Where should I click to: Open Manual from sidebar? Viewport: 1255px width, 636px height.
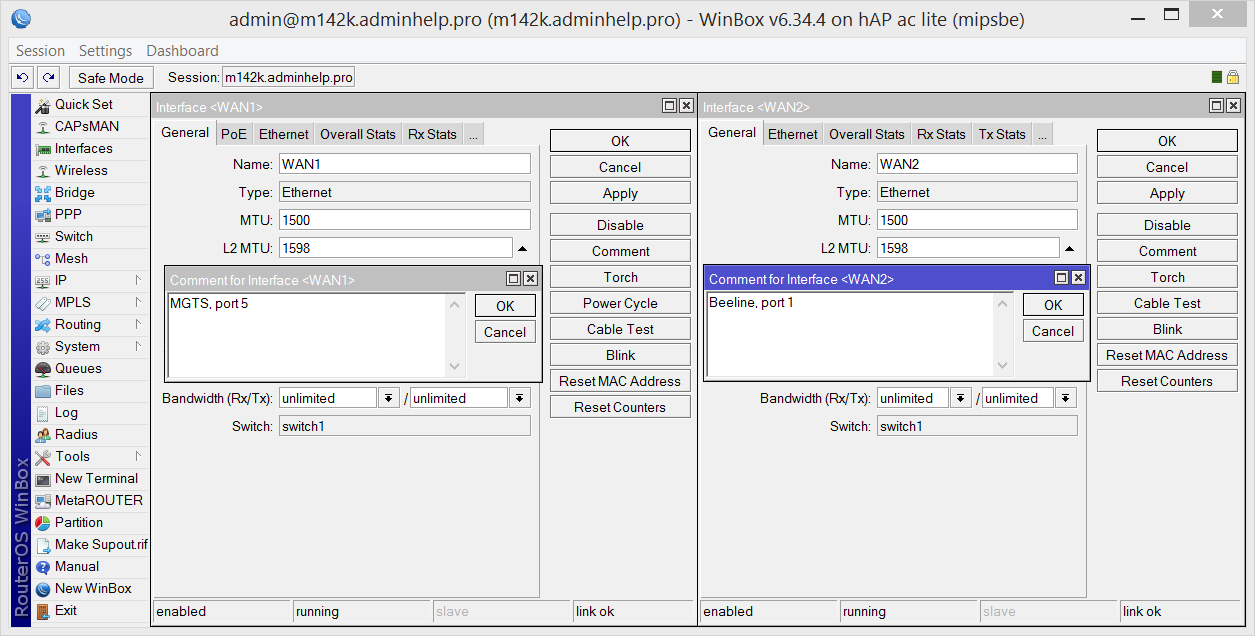77,566
